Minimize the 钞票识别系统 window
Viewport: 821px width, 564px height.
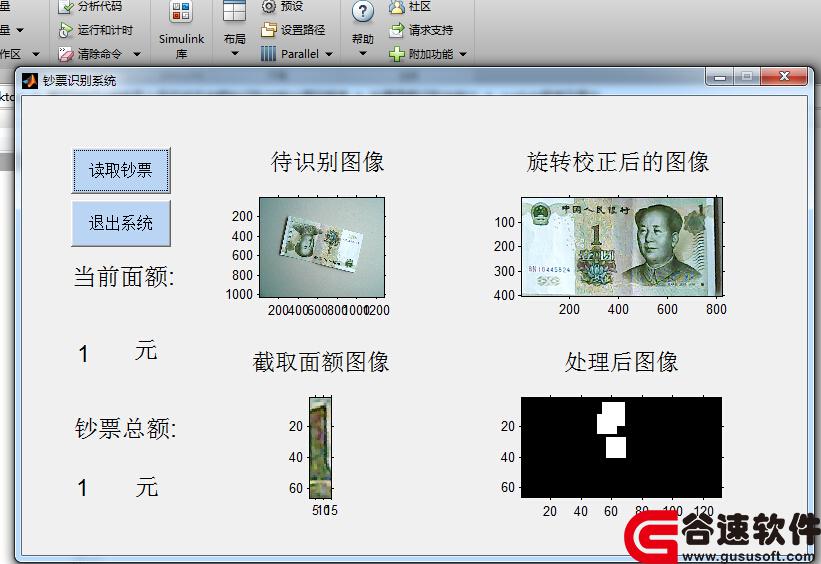coord(719,77)
